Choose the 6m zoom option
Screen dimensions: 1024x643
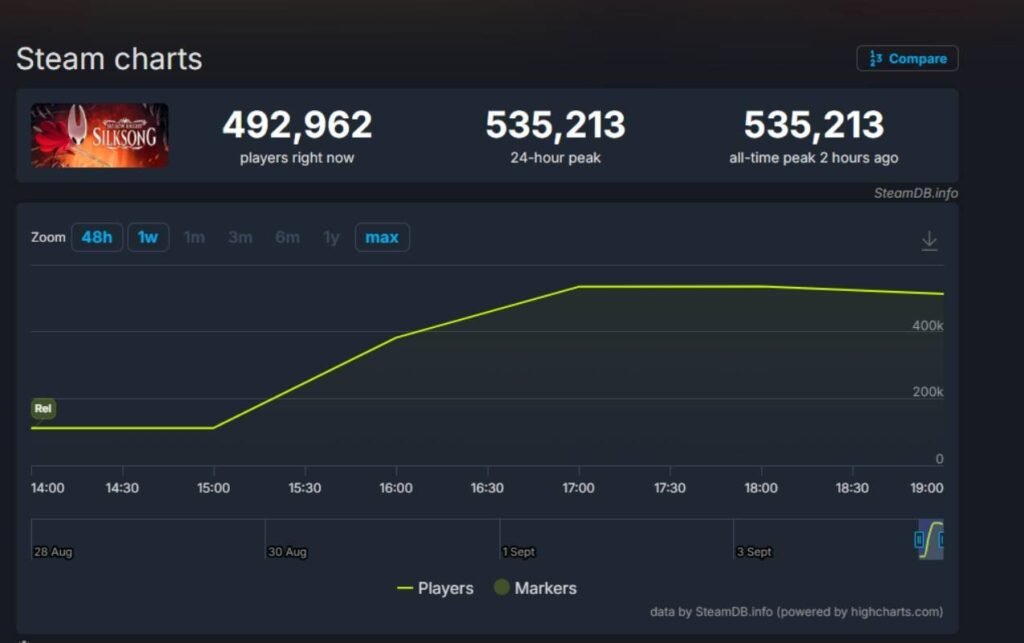(287, 237)
